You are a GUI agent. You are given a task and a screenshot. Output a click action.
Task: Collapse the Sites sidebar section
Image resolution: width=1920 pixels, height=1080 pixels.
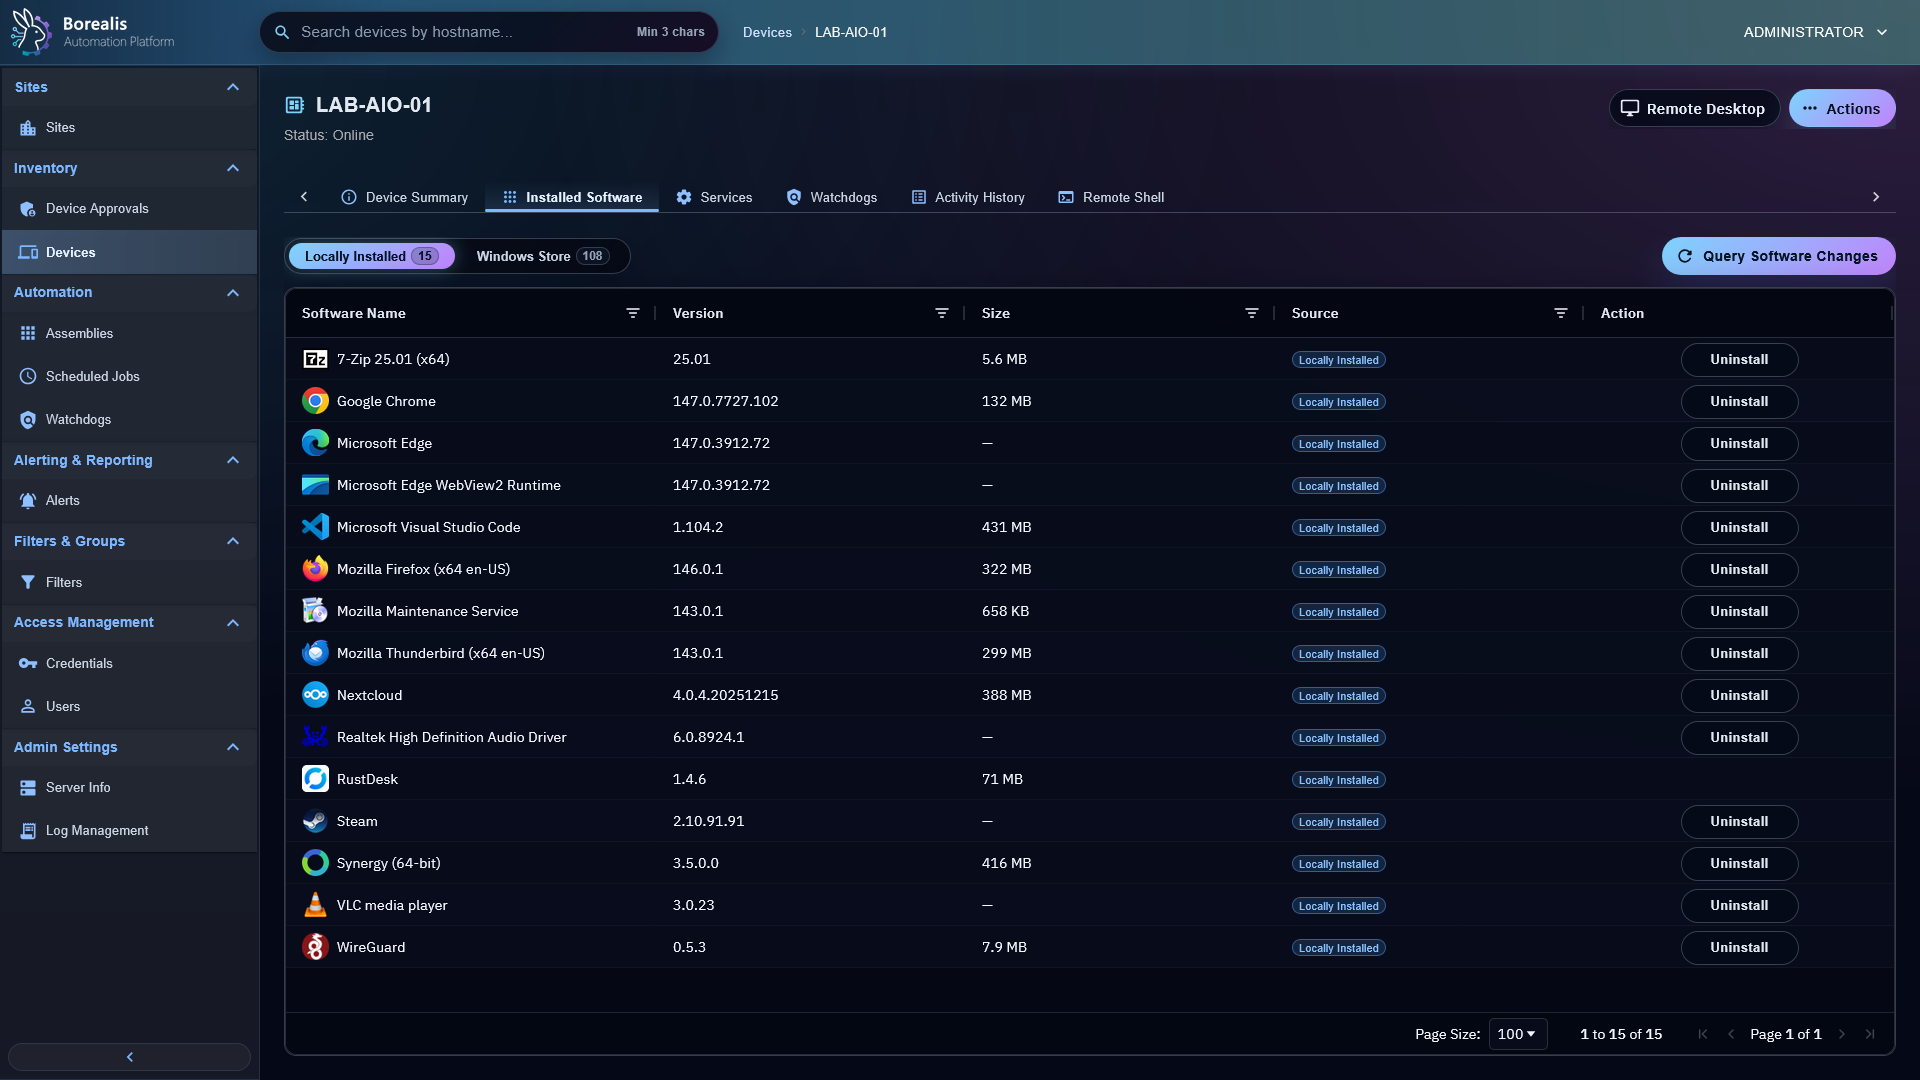click(x=233, y=87)
